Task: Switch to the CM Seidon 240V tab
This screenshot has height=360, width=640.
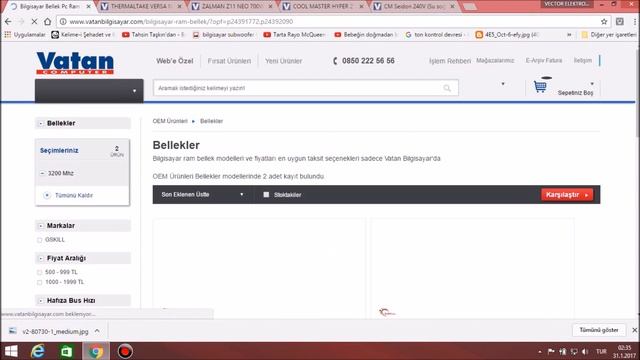Action: 414,7
